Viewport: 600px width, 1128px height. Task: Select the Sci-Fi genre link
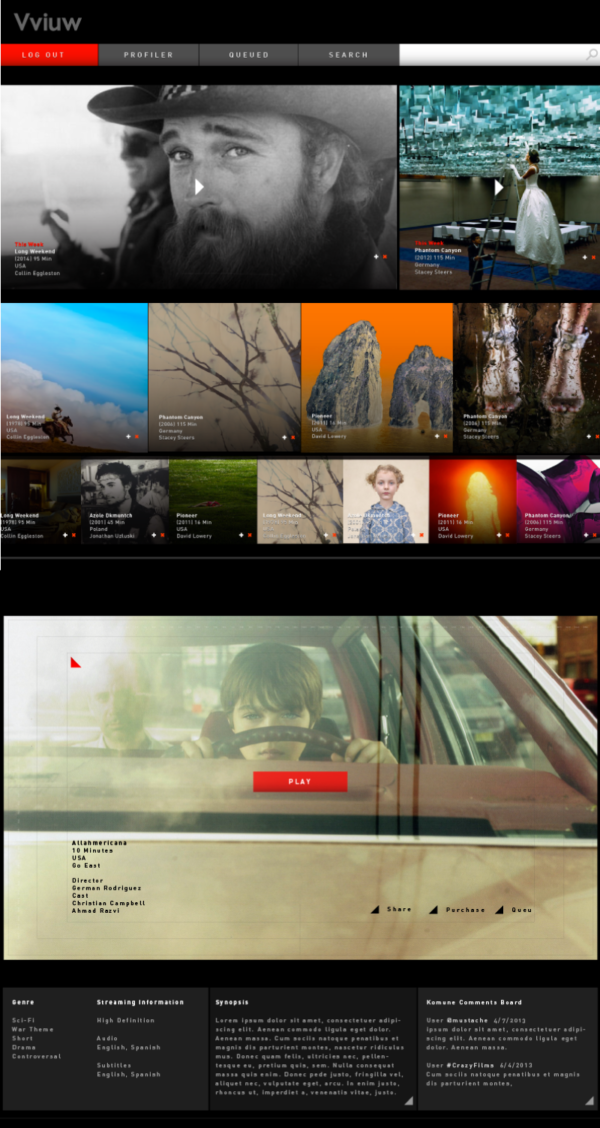23,1020
